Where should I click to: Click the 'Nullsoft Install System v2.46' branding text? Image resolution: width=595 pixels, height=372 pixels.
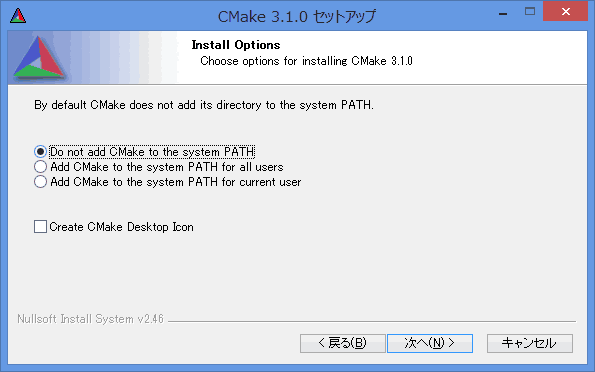[x=90, y=319]
